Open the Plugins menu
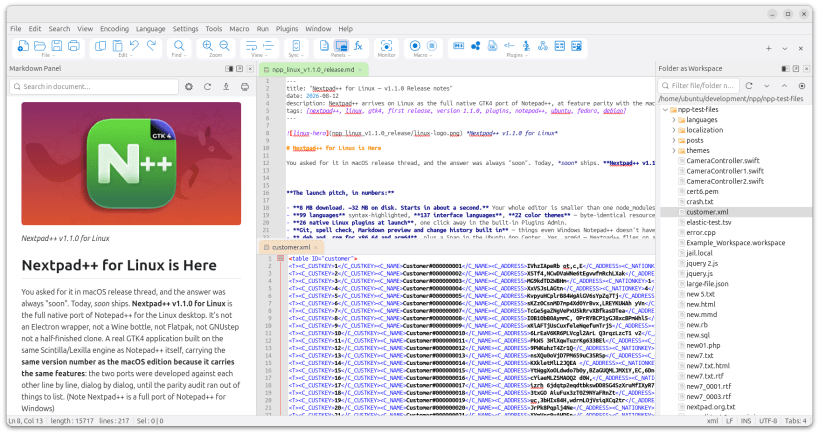 (x=287, y=29)
